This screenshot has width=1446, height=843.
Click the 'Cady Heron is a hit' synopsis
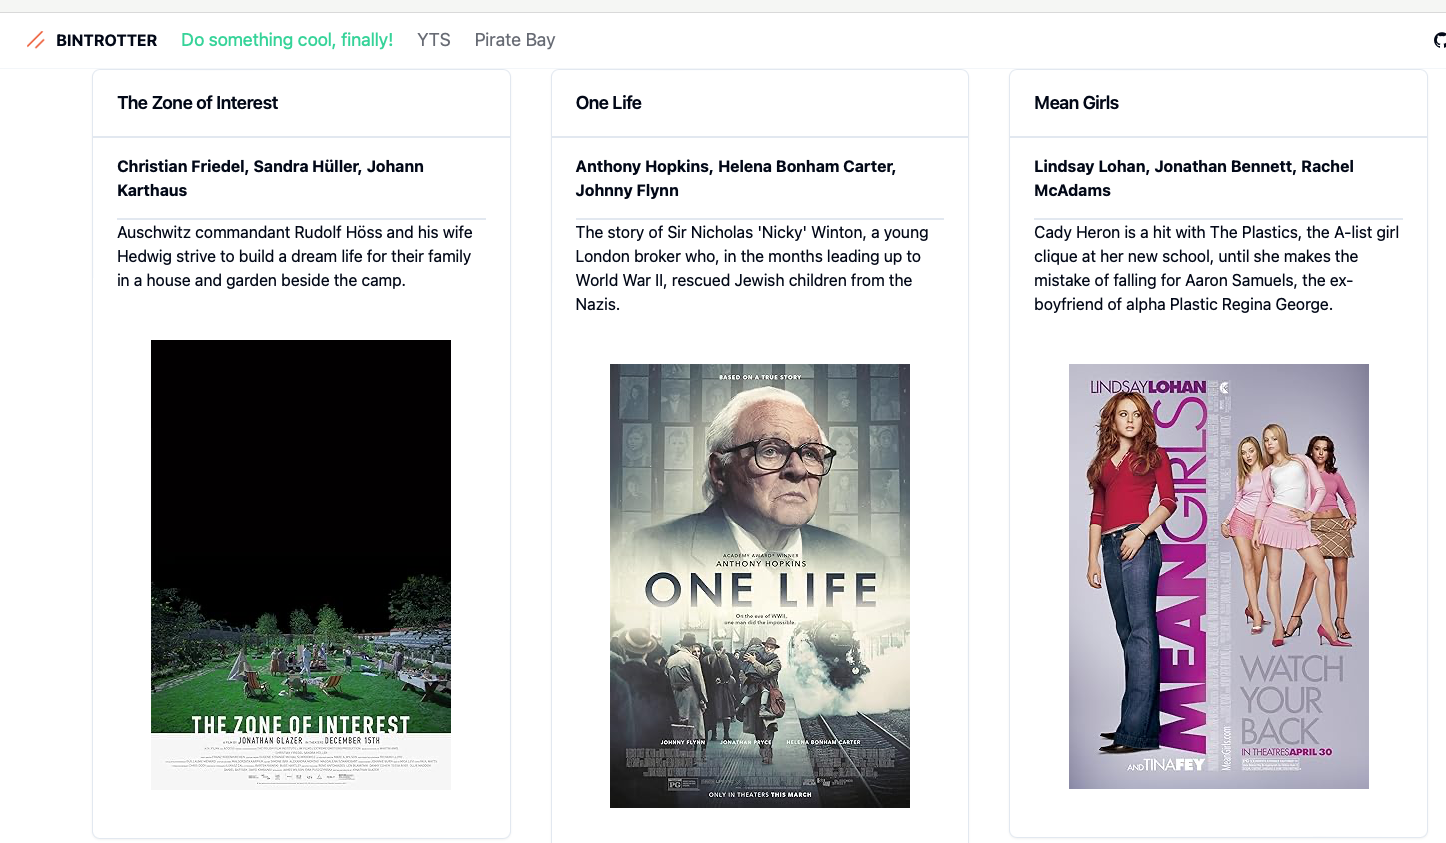(x=1216, y=268)
